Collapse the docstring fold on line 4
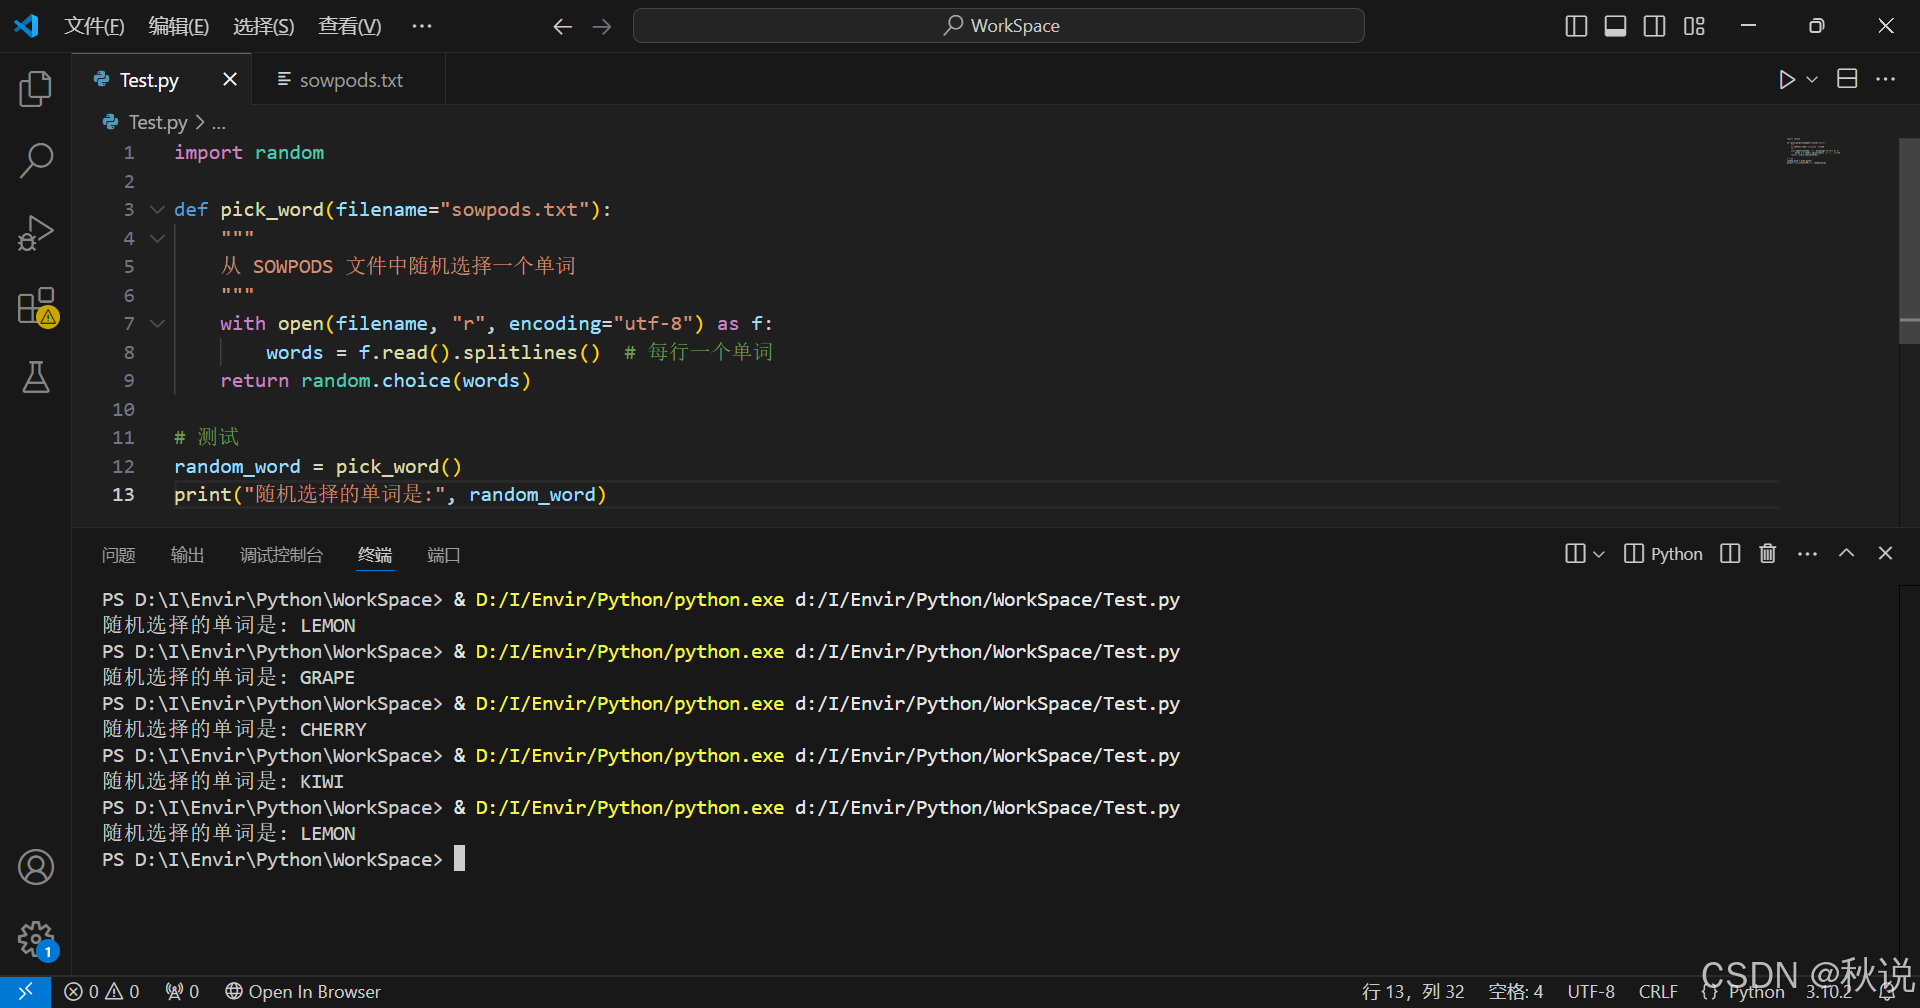The height and width of the screenshot is (1008, 1920). pos(157,238)
